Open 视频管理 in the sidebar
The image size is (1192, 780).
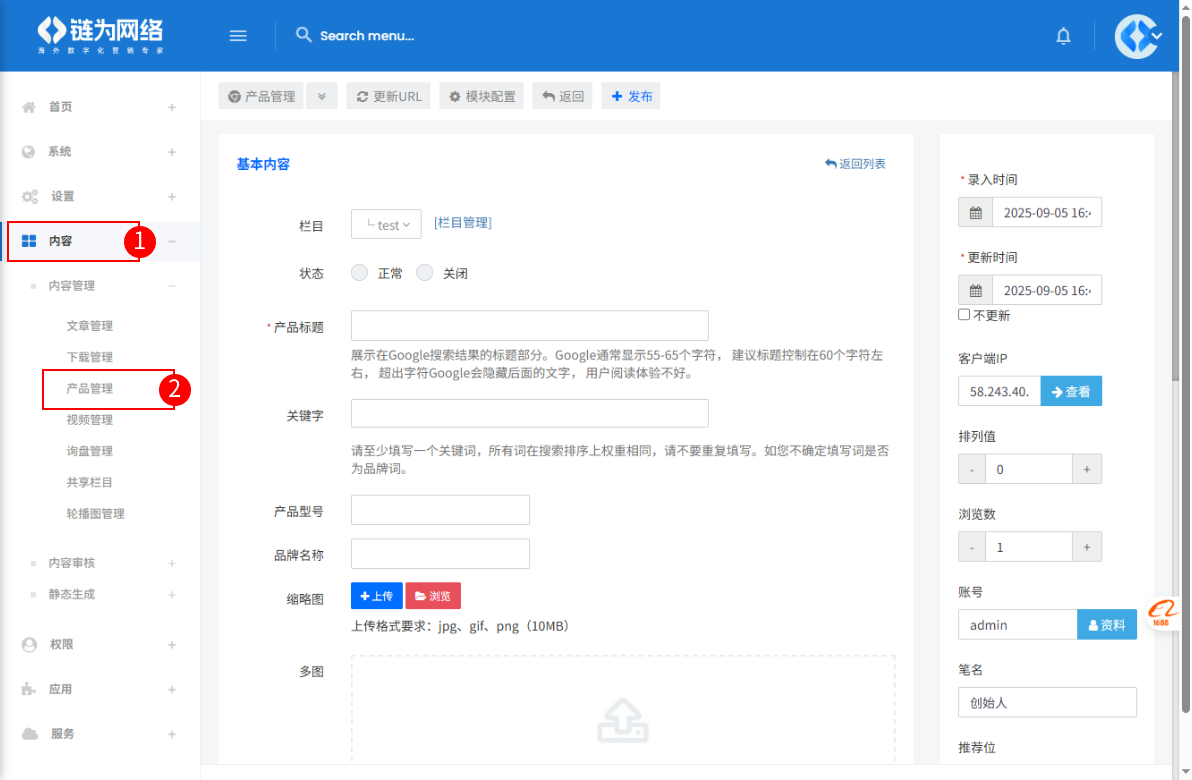coord(90,420)
